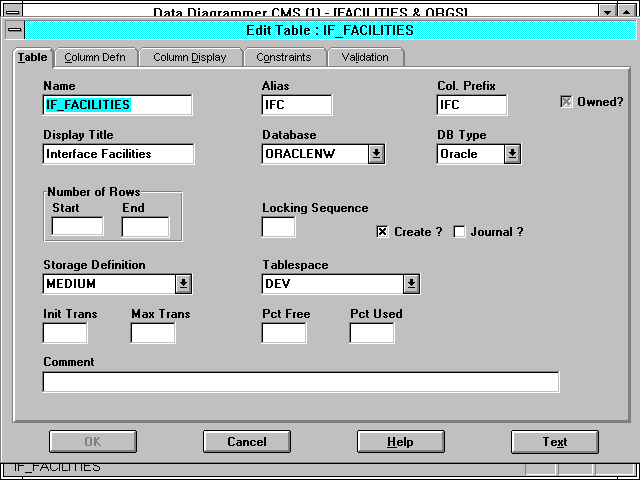This screenshot has width=640, height=480.
Task: Enable the Journal ? checkbox
Action: pyautogui.click(x=460, y=232)
